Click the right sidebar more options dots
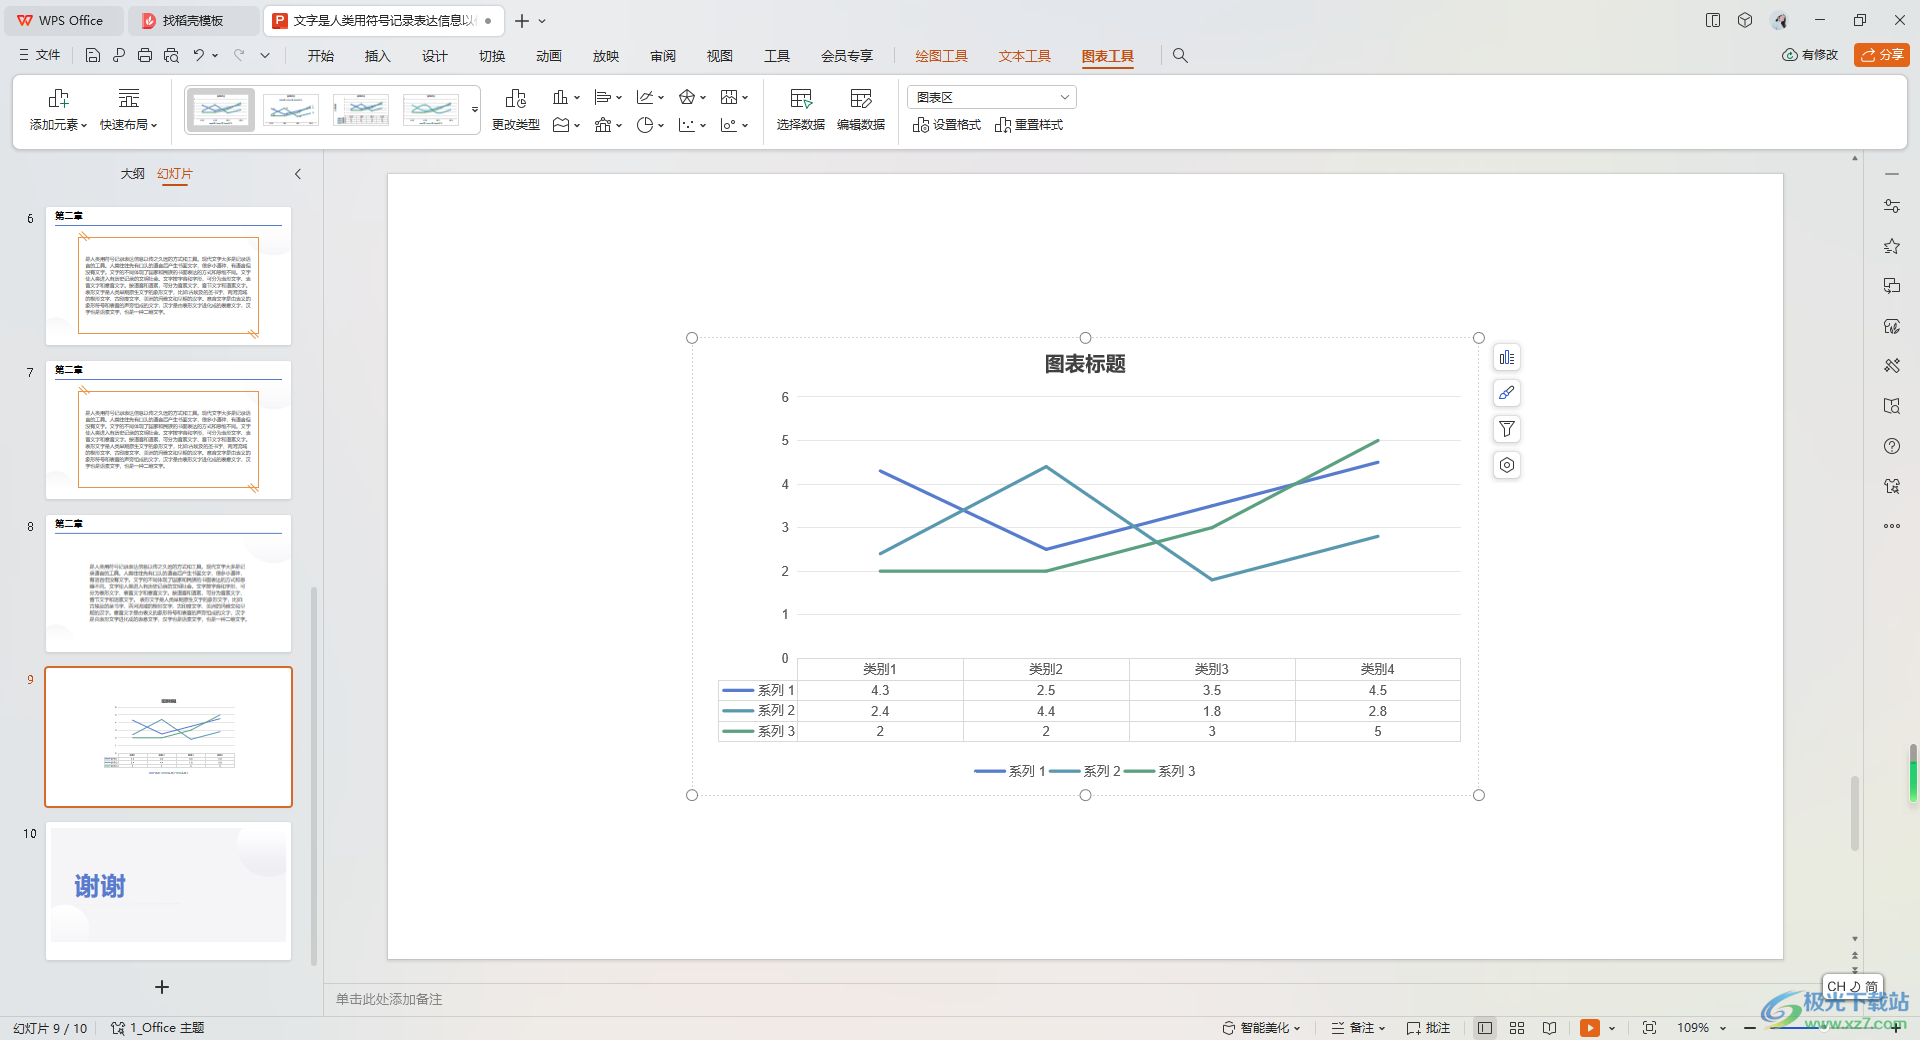The image size is (1920, 1040). (x=1892, y=526)
